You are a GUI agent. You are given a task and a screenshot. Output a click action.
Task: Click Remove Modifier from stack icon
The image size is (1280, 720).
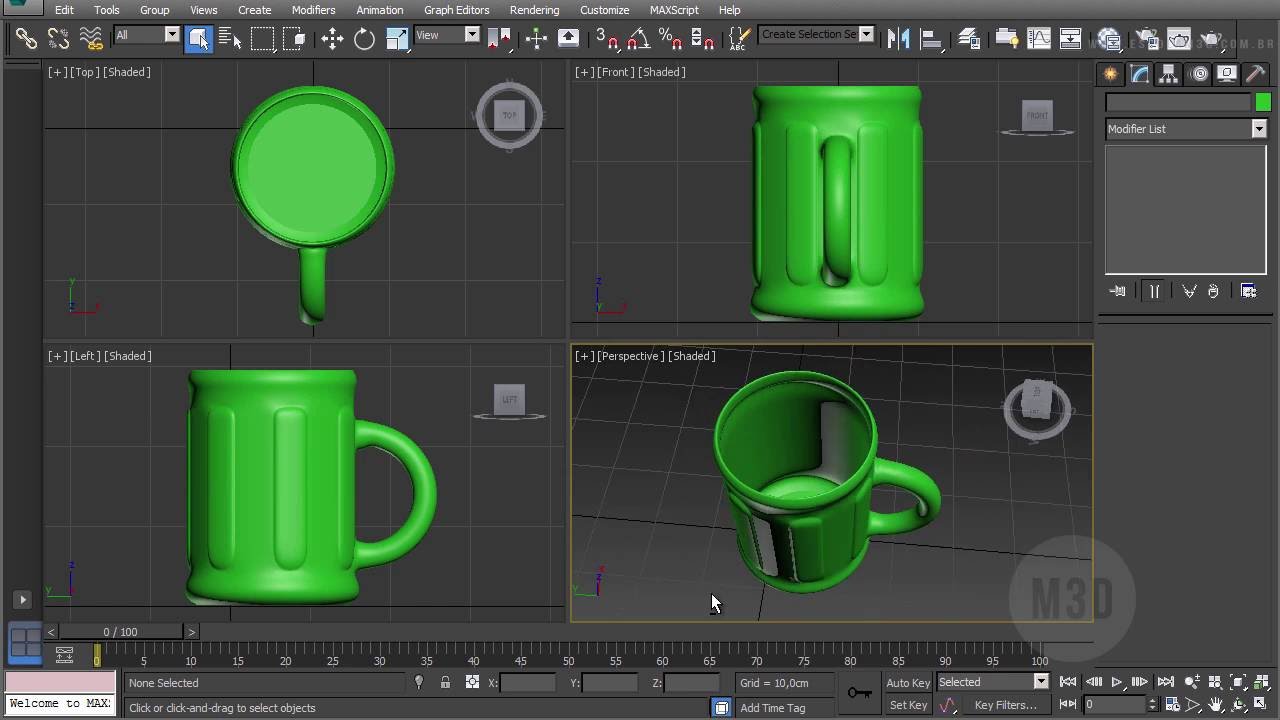pyautogui.click(x=1213, y=291)
